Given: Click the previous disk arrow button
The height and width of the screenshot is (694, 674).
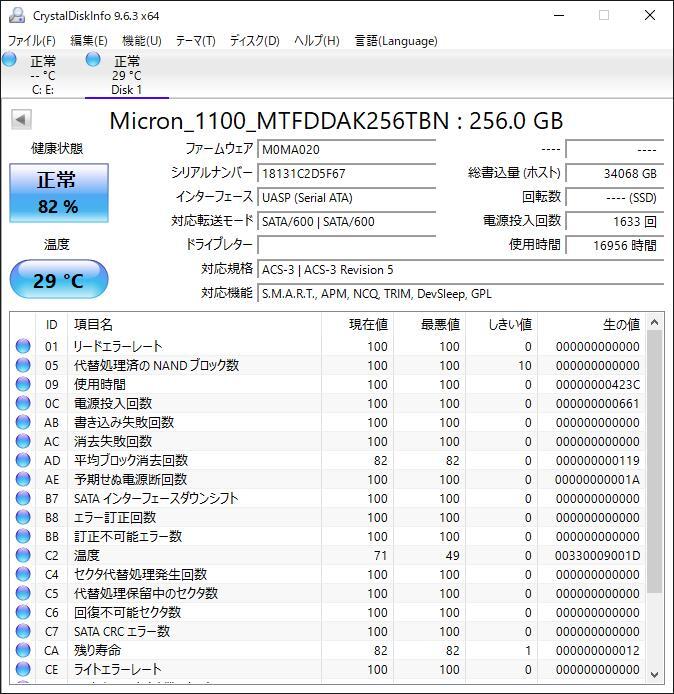Looking at the screenshot, I should pos(21,120).
